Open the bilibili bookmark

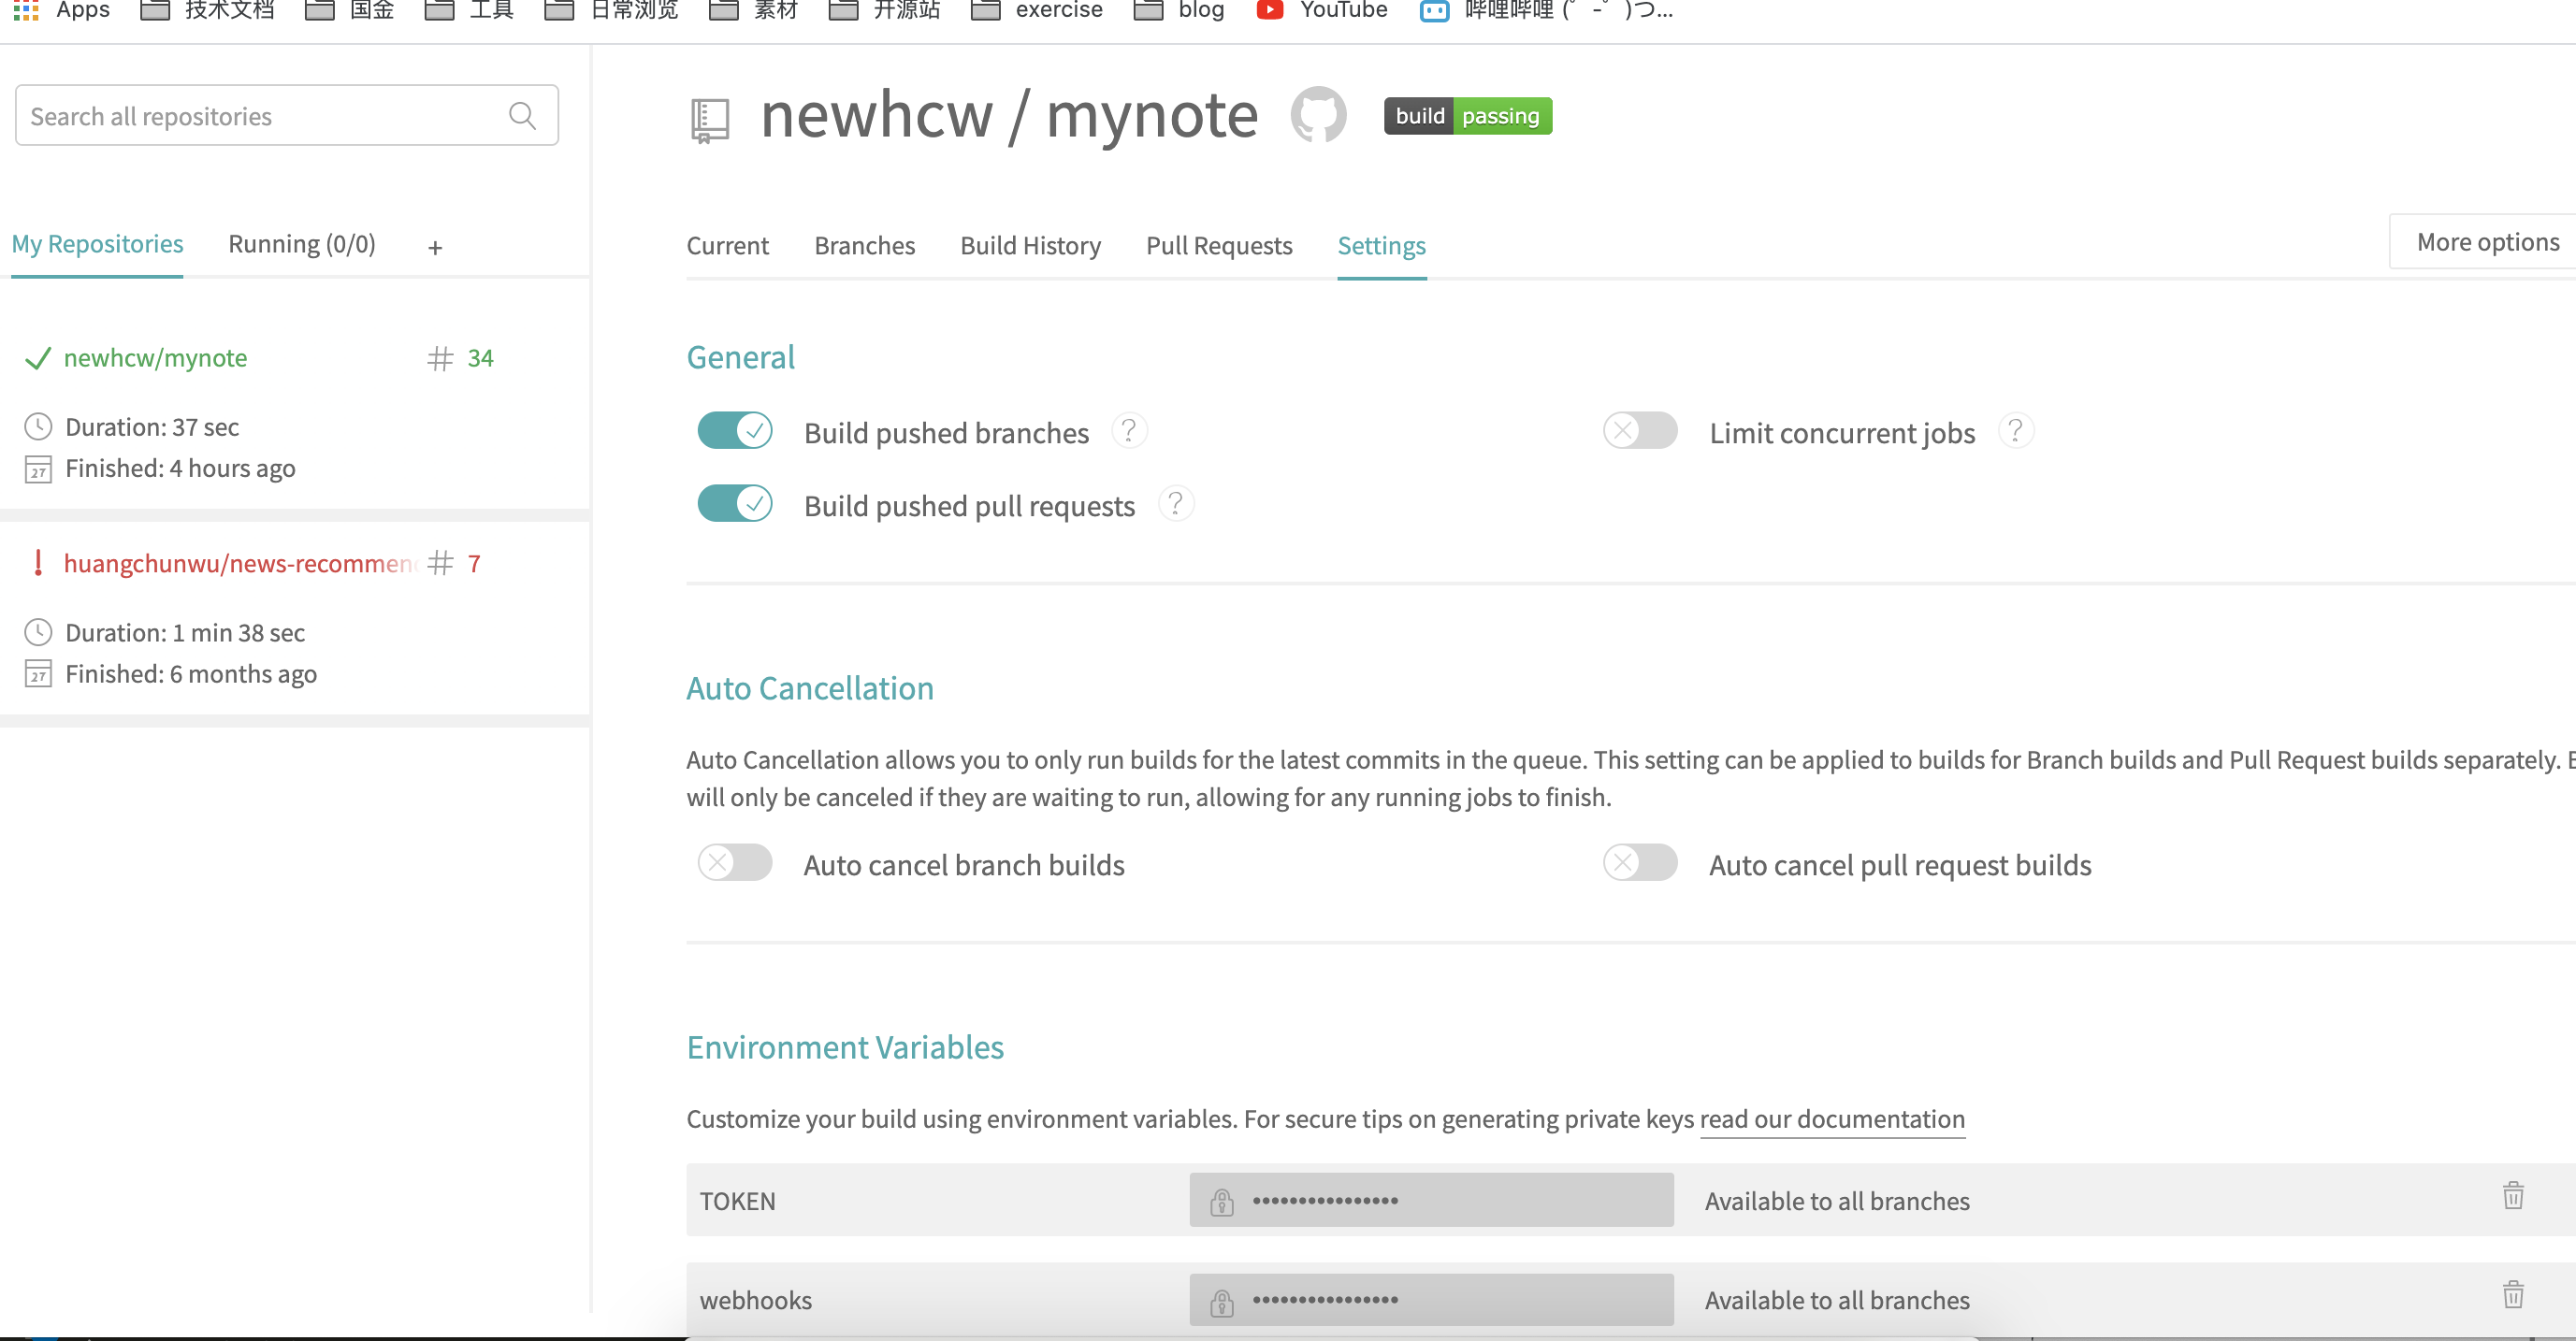[x=1546, y=10]
